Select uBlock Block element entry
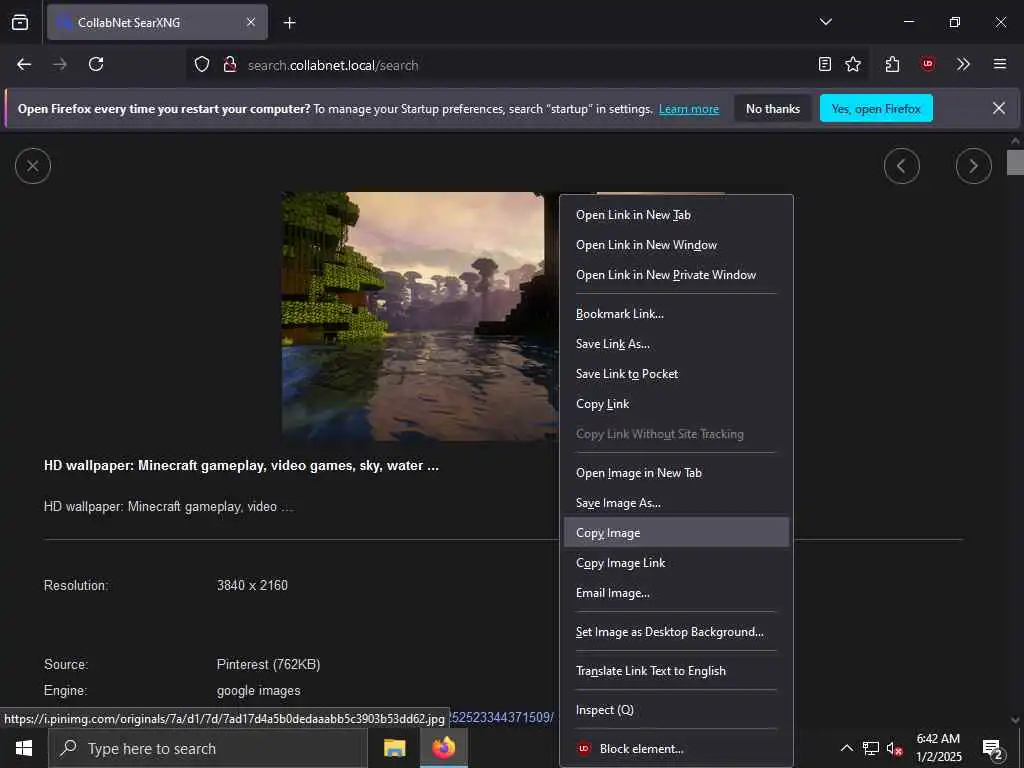This screenshot has height=768, width=1024. 676,748
